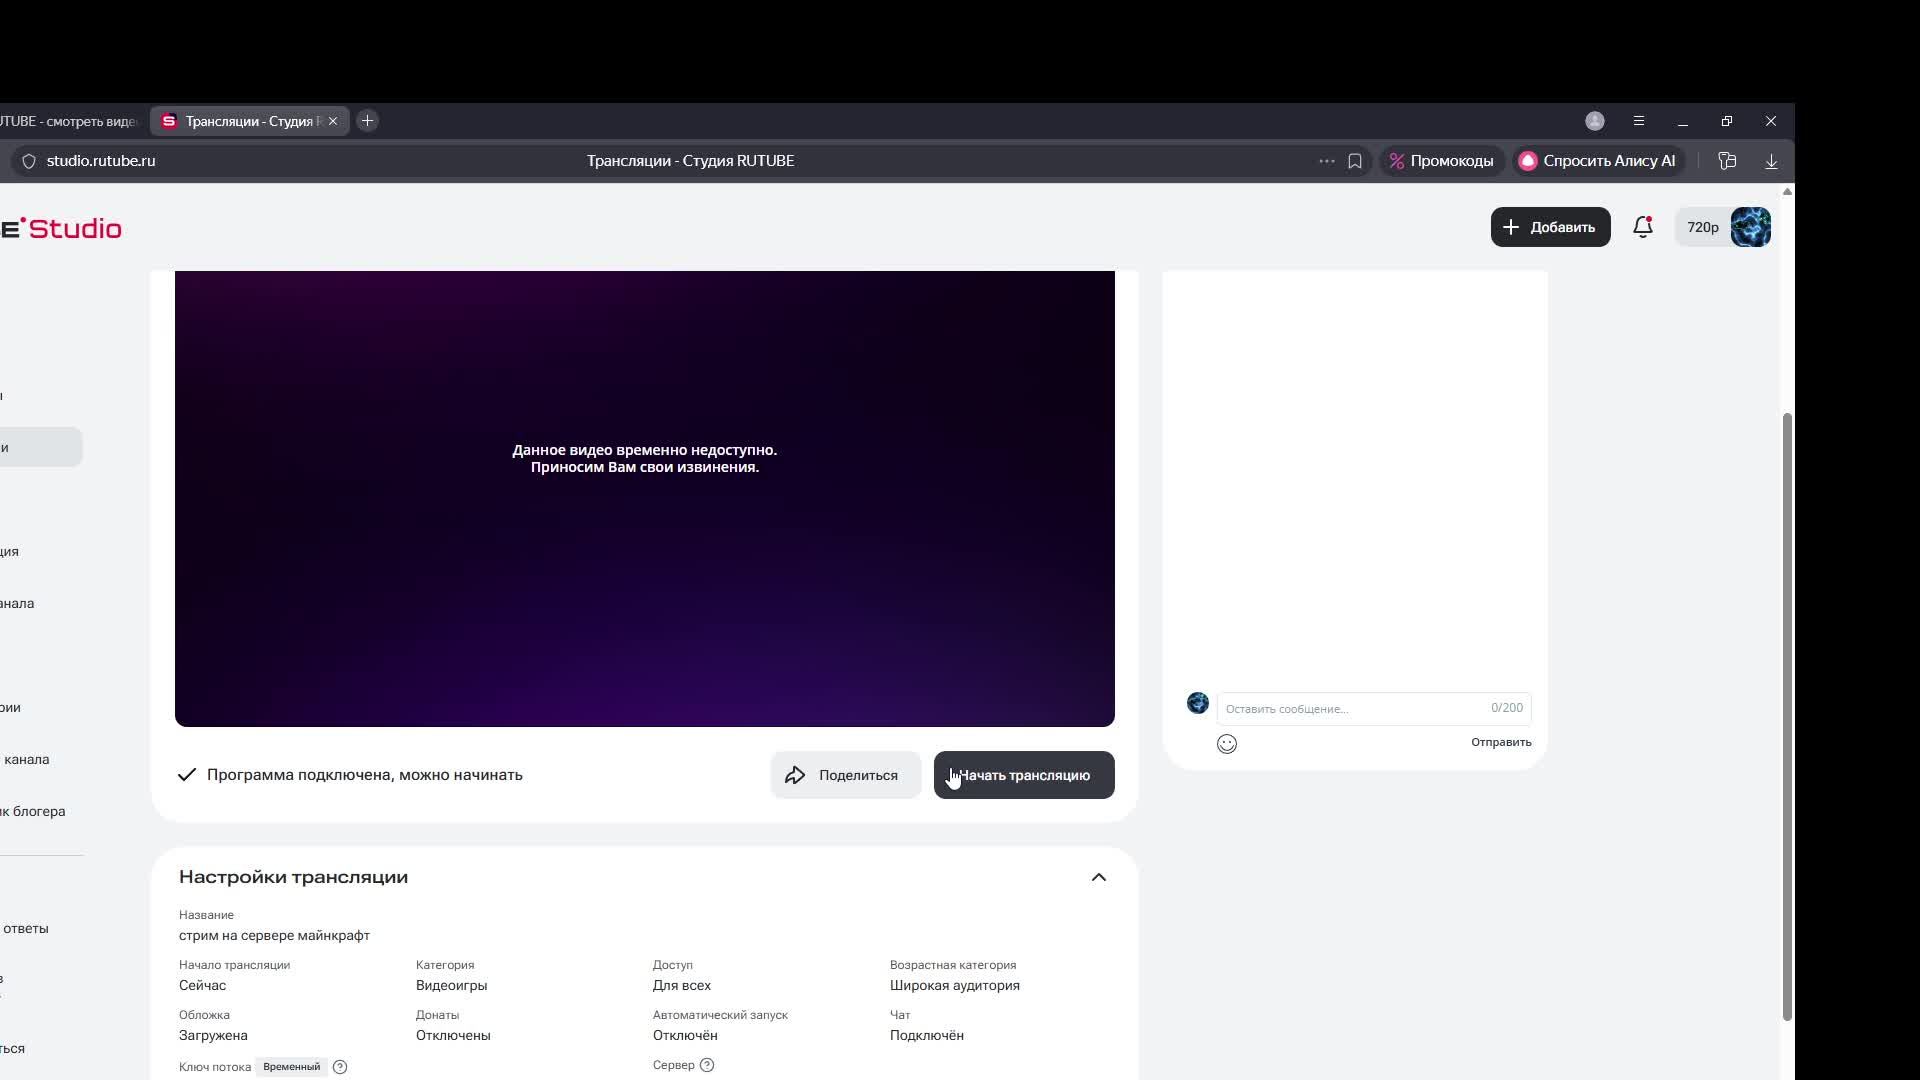Collapse the Настройки трансляции section
This screenshot has width=1920, height=1080.
[x=1098, y=877]
